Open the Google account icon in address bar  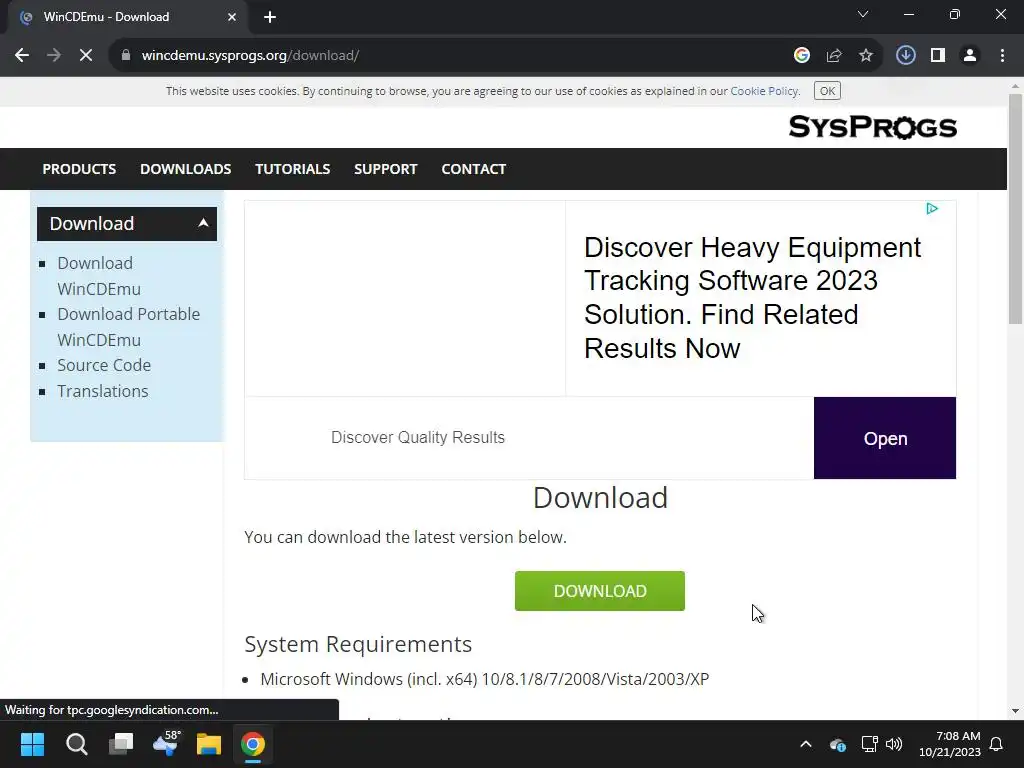coord(802,56)
